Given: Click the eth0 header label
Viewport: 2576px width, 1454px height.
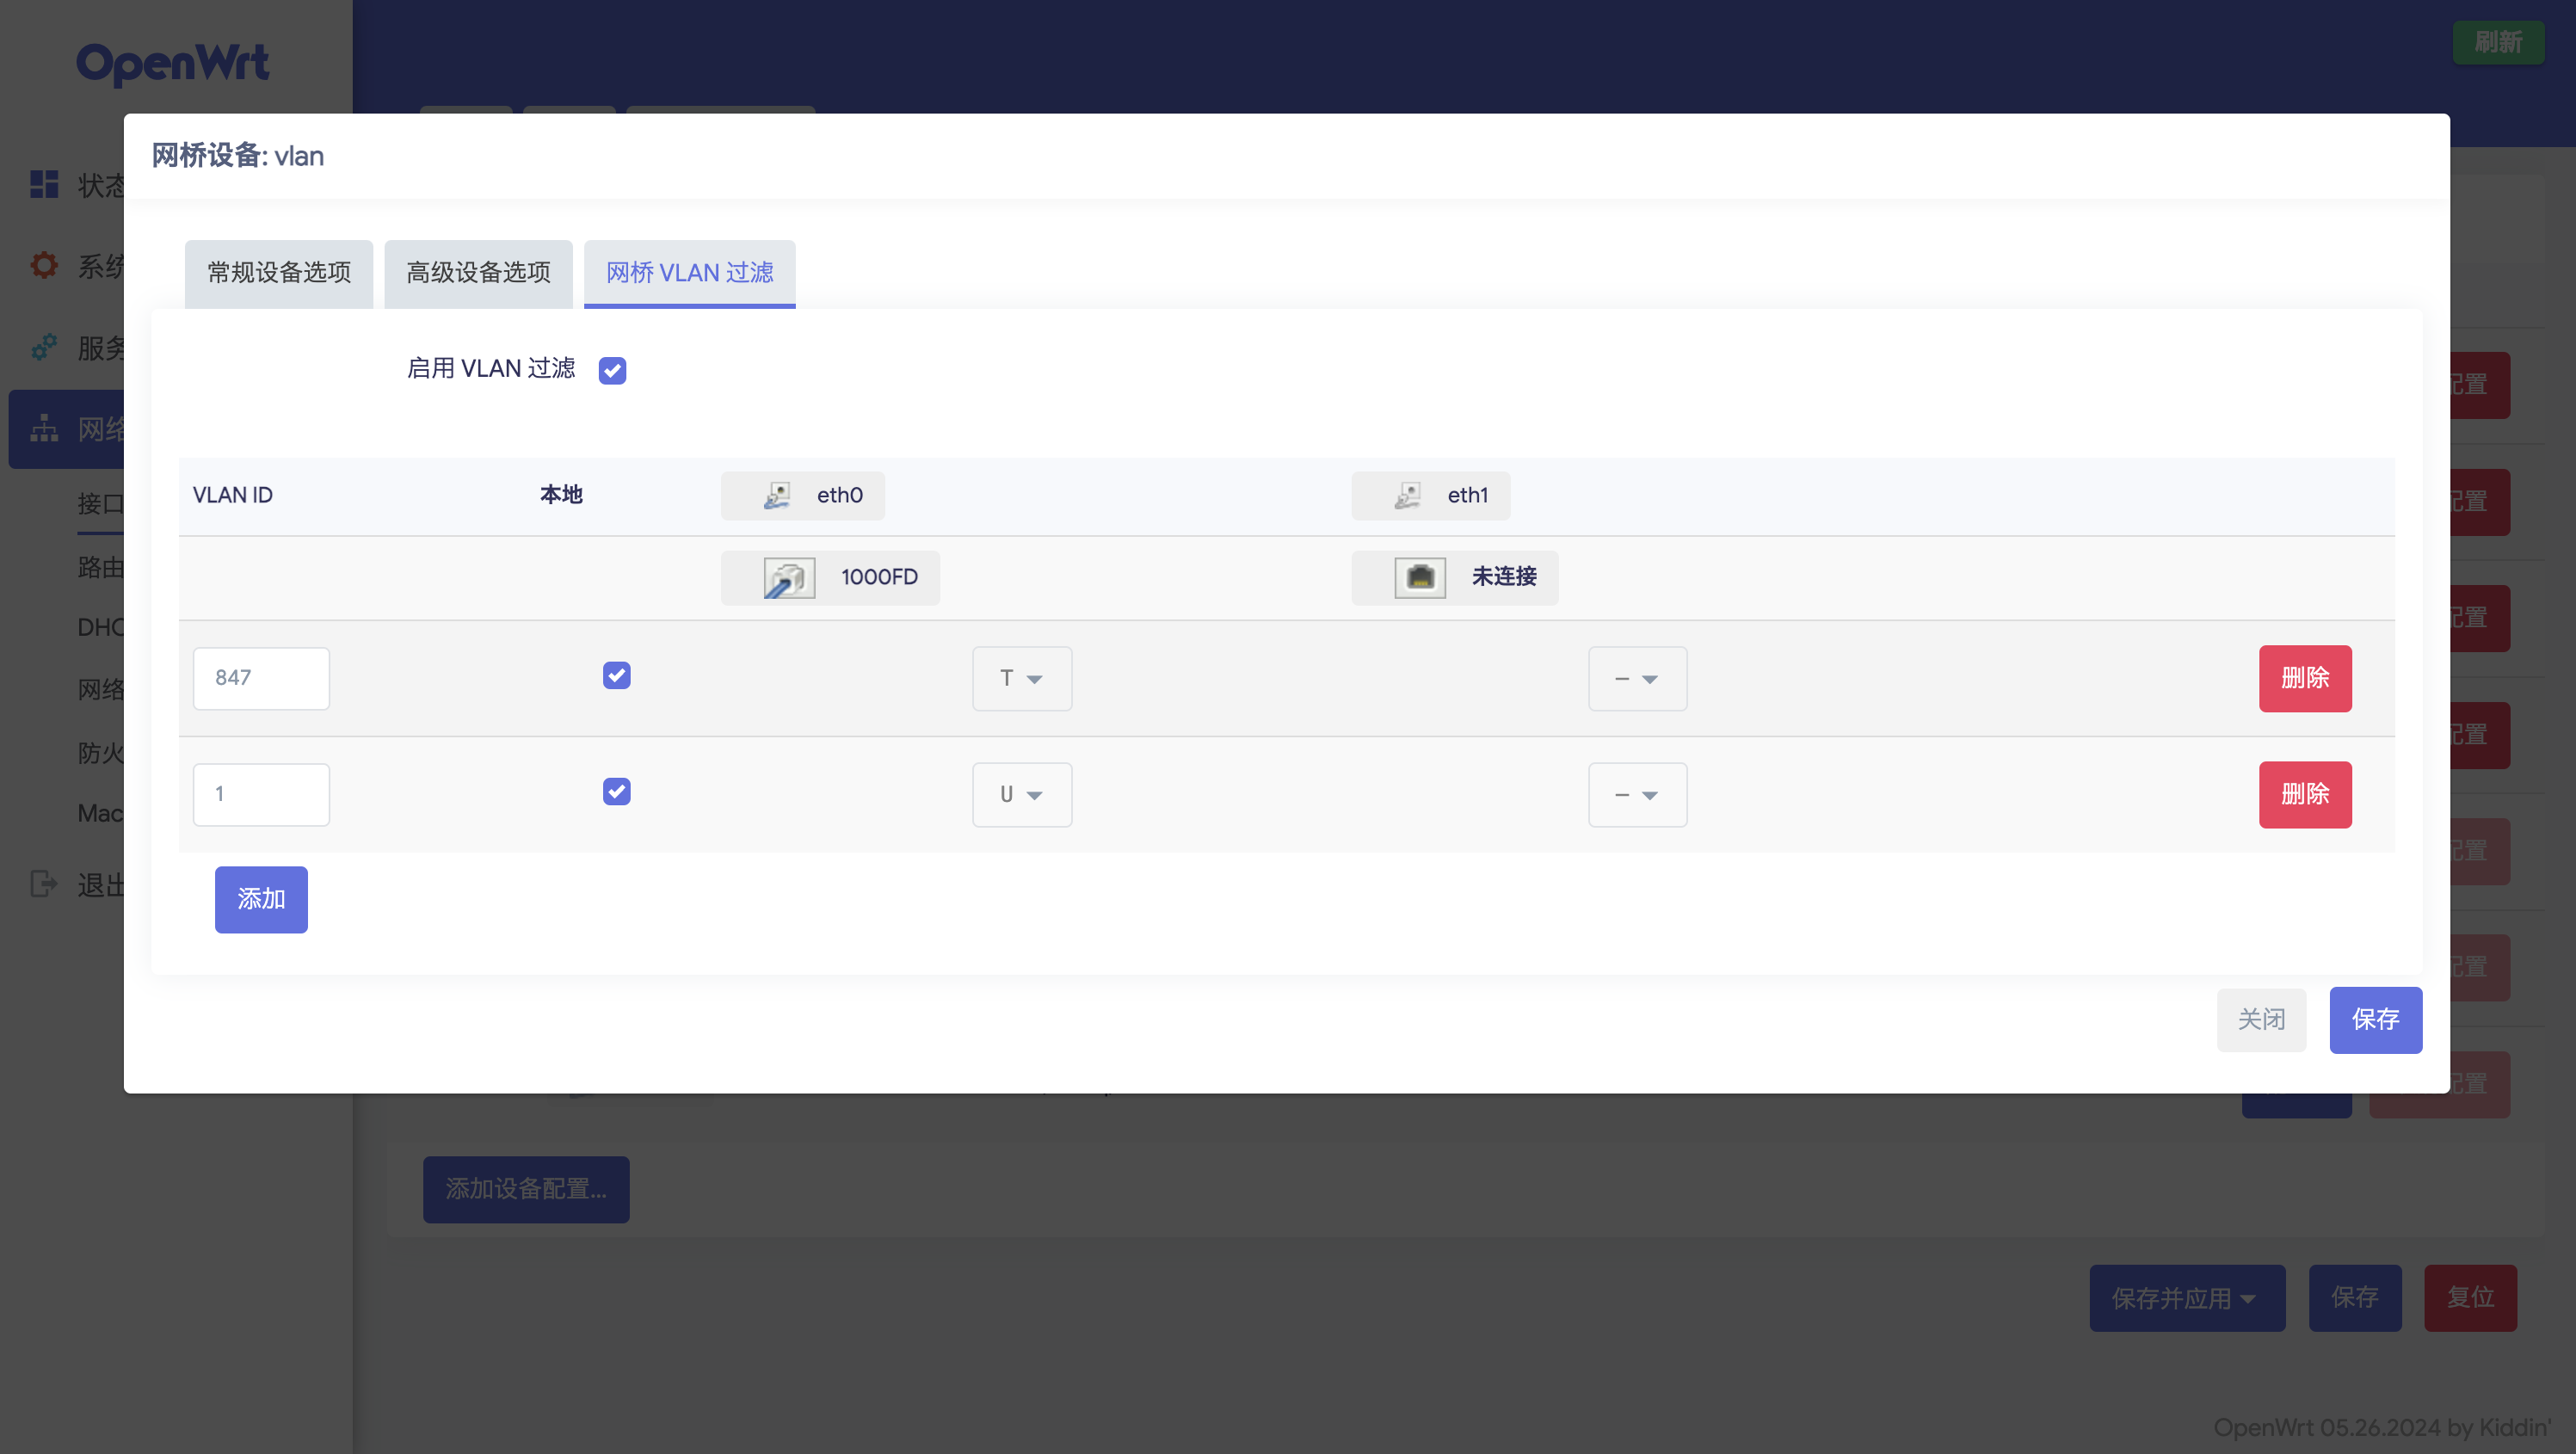Looking at the screenshot, I should tap(839, 495).
